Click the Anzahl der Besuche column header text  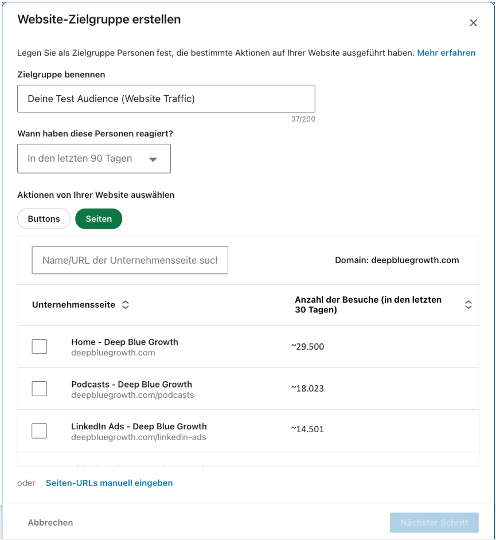[368, 305]
